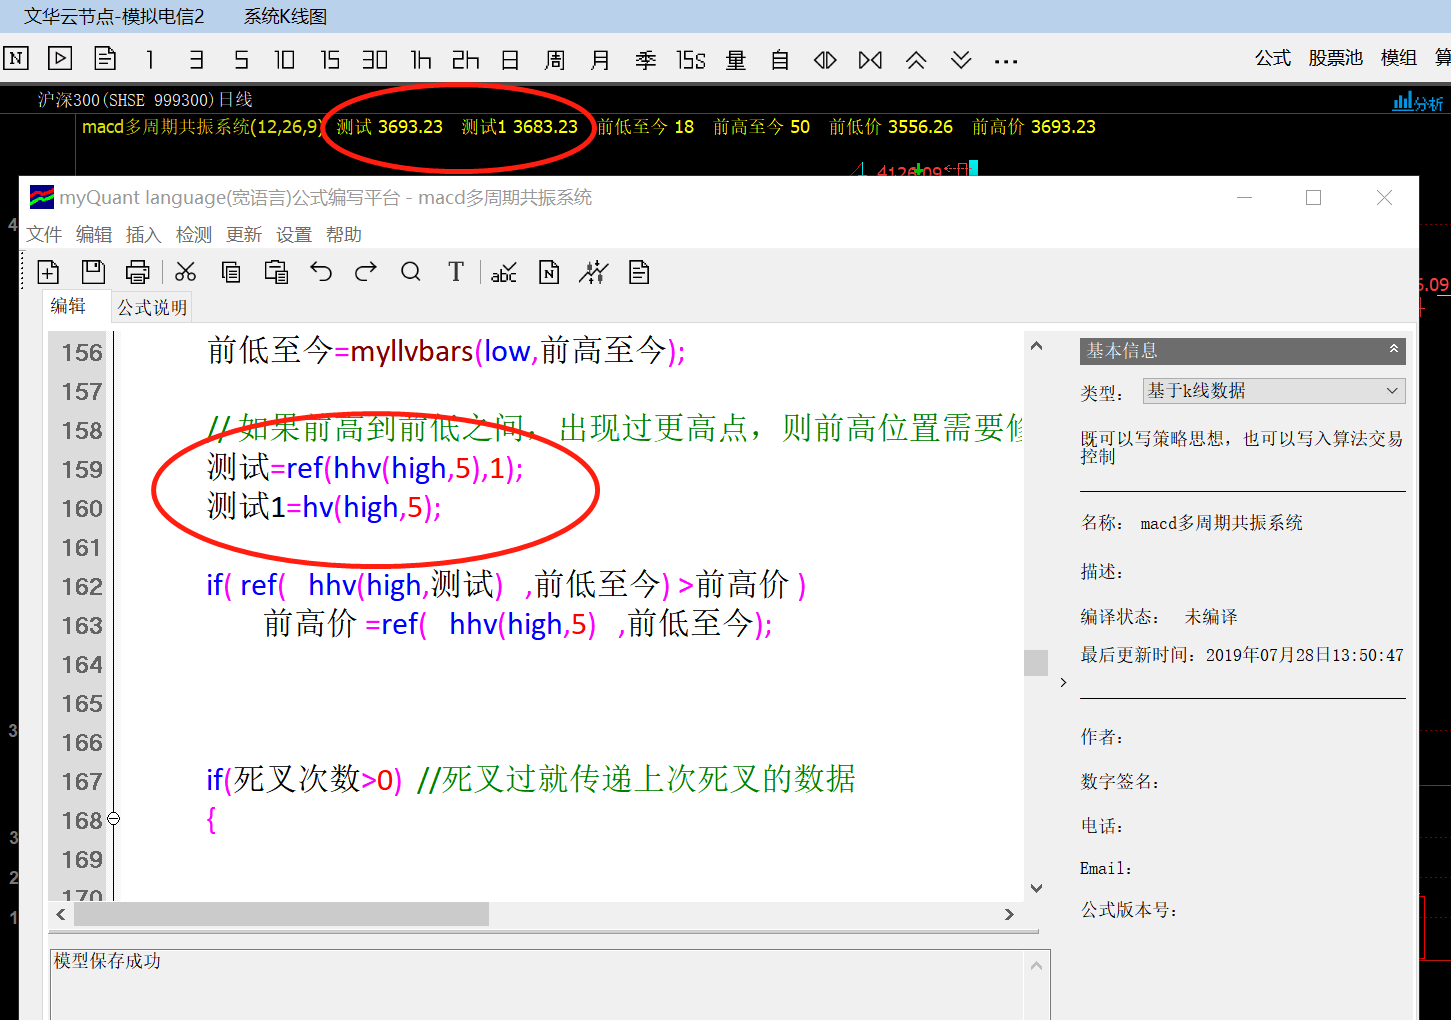Click the editor's horizontal scrollbar thumb

click(x=281, y=914)
